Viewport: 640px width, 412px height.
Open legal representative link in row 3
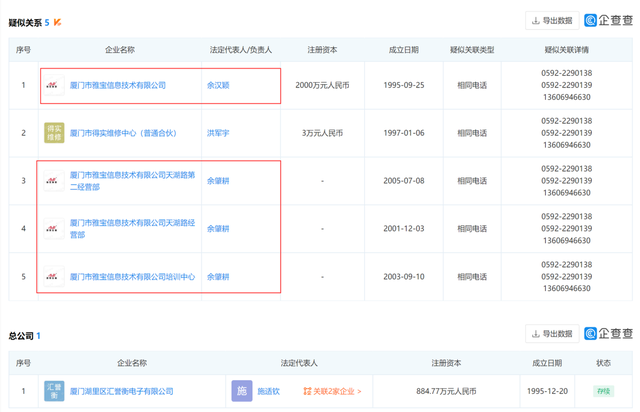[218, 181]
